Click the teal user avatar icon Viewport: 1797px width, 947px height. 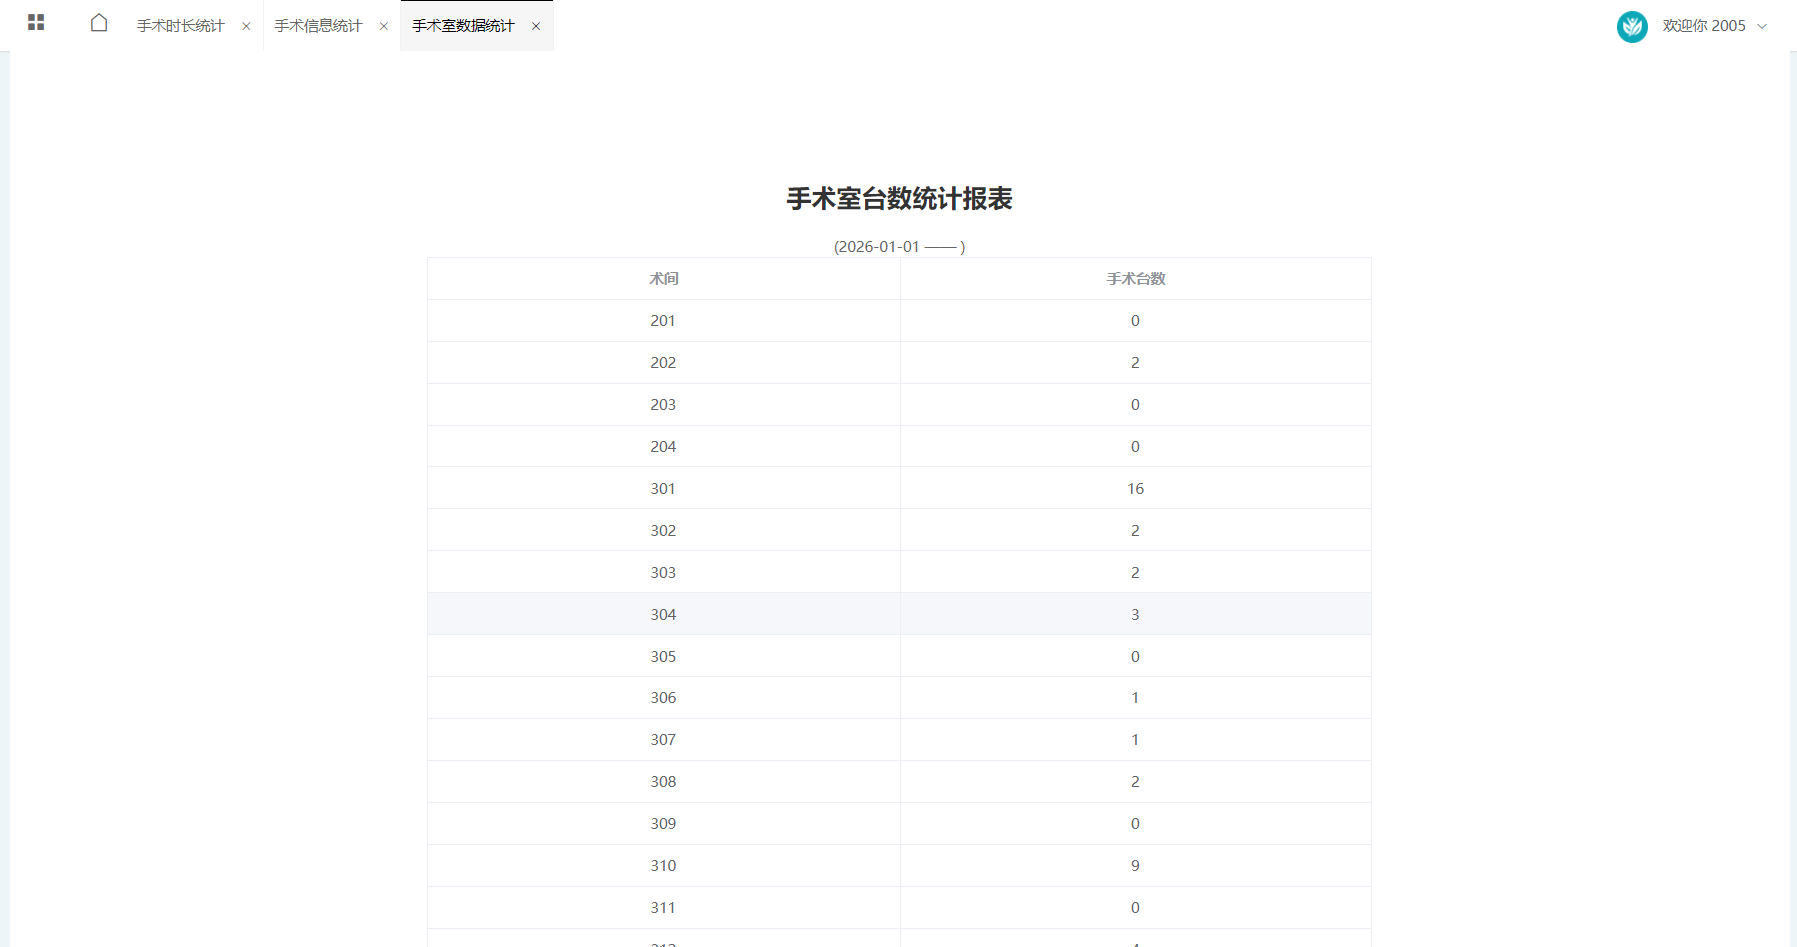1632,27
